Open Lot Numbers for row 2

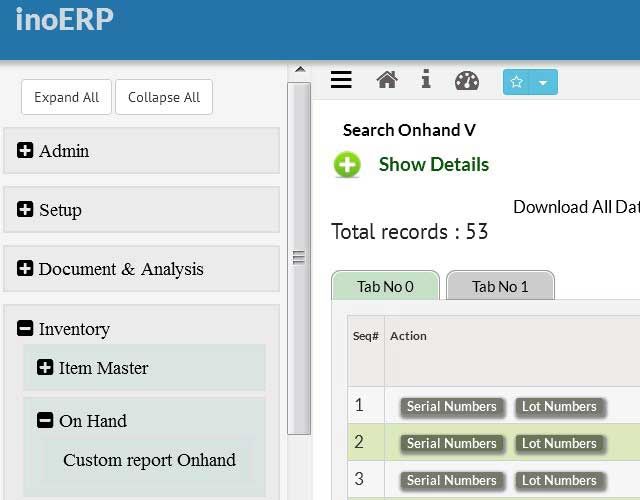[560, 443]
